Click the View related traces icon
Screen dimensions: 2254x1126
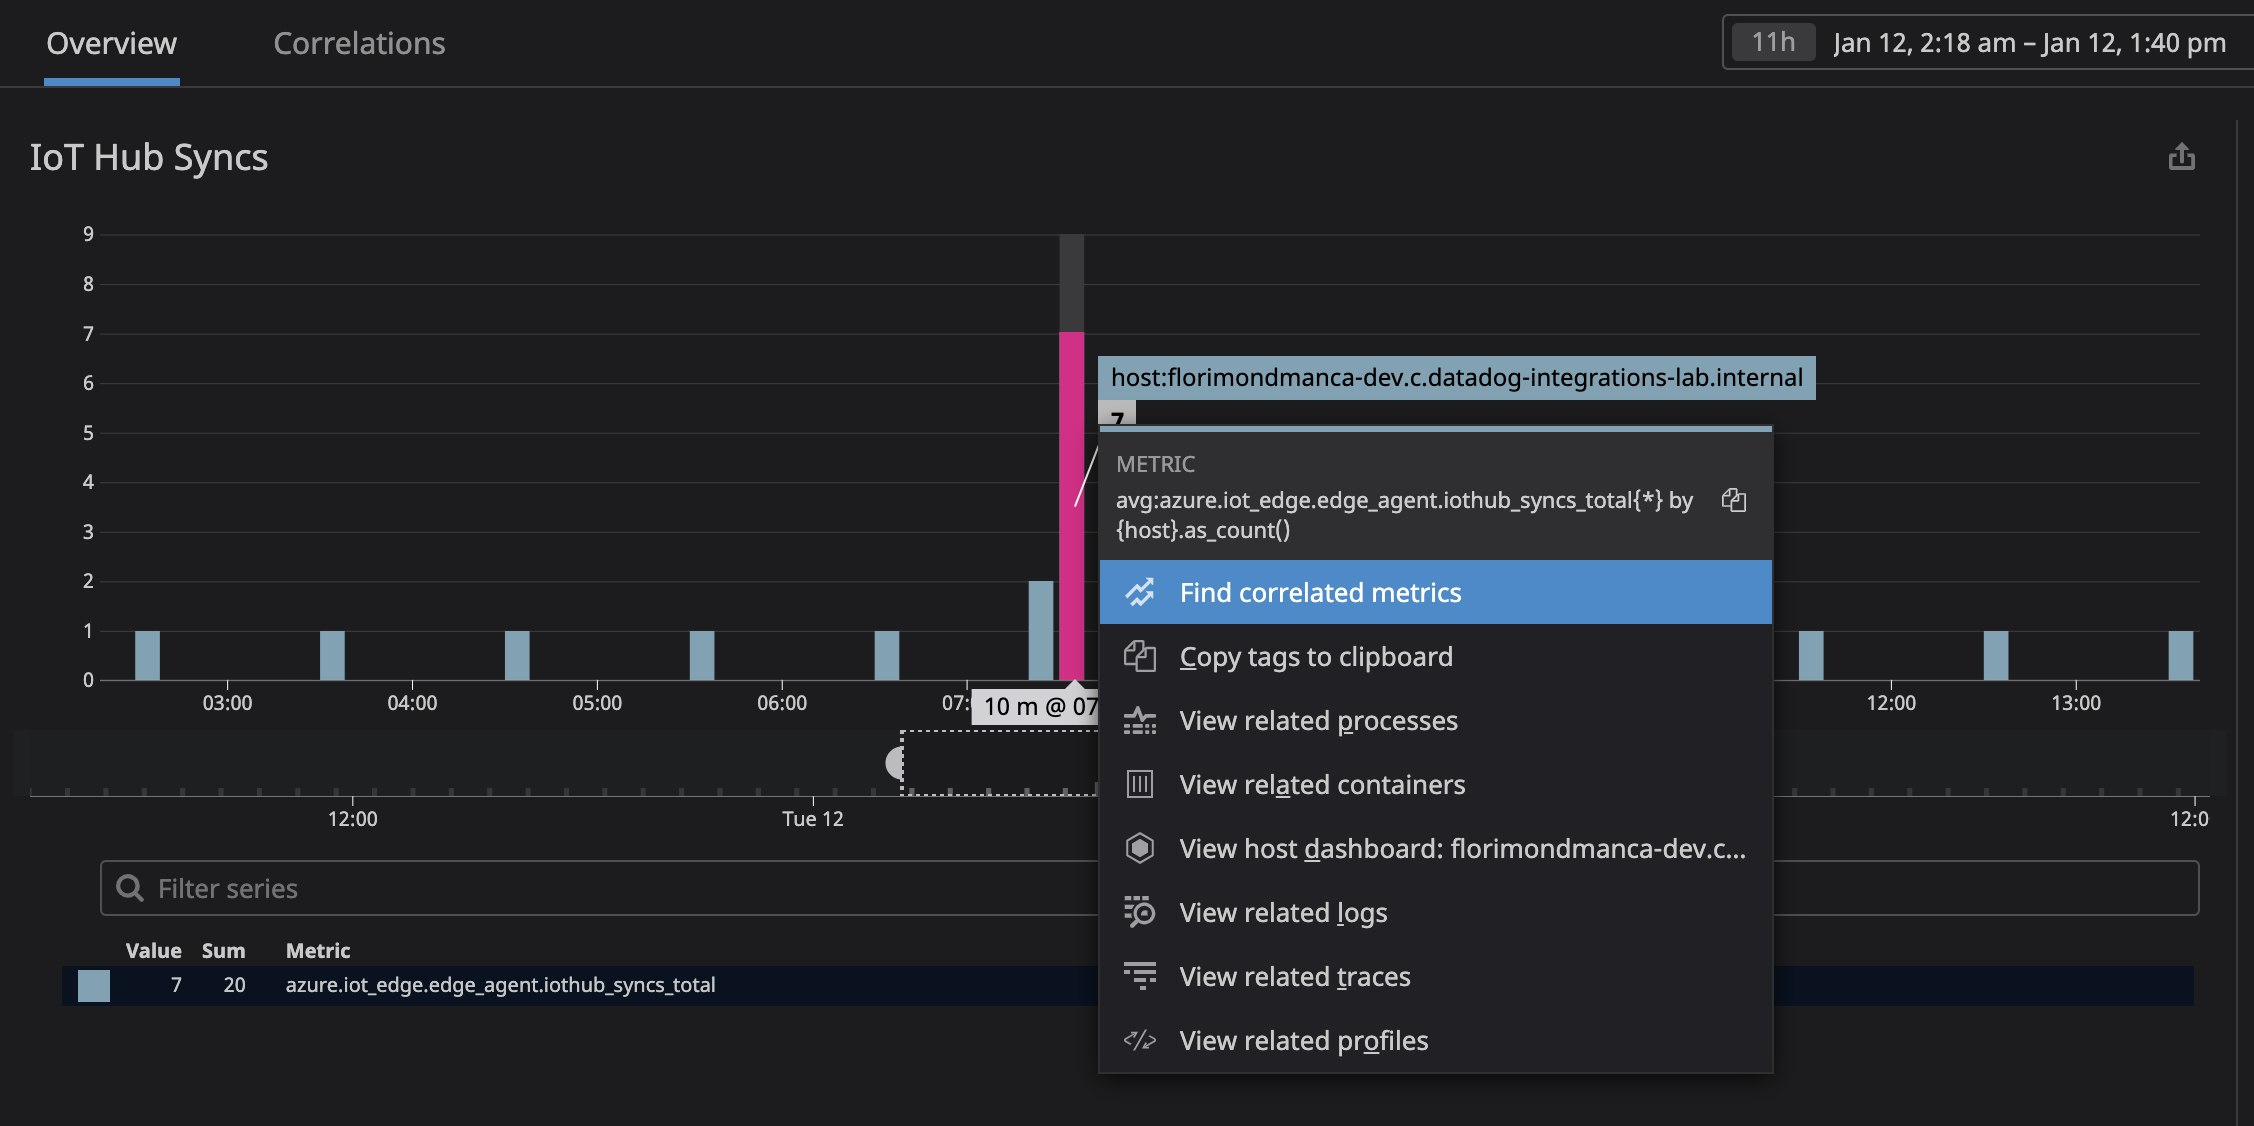click(1140, 976)
